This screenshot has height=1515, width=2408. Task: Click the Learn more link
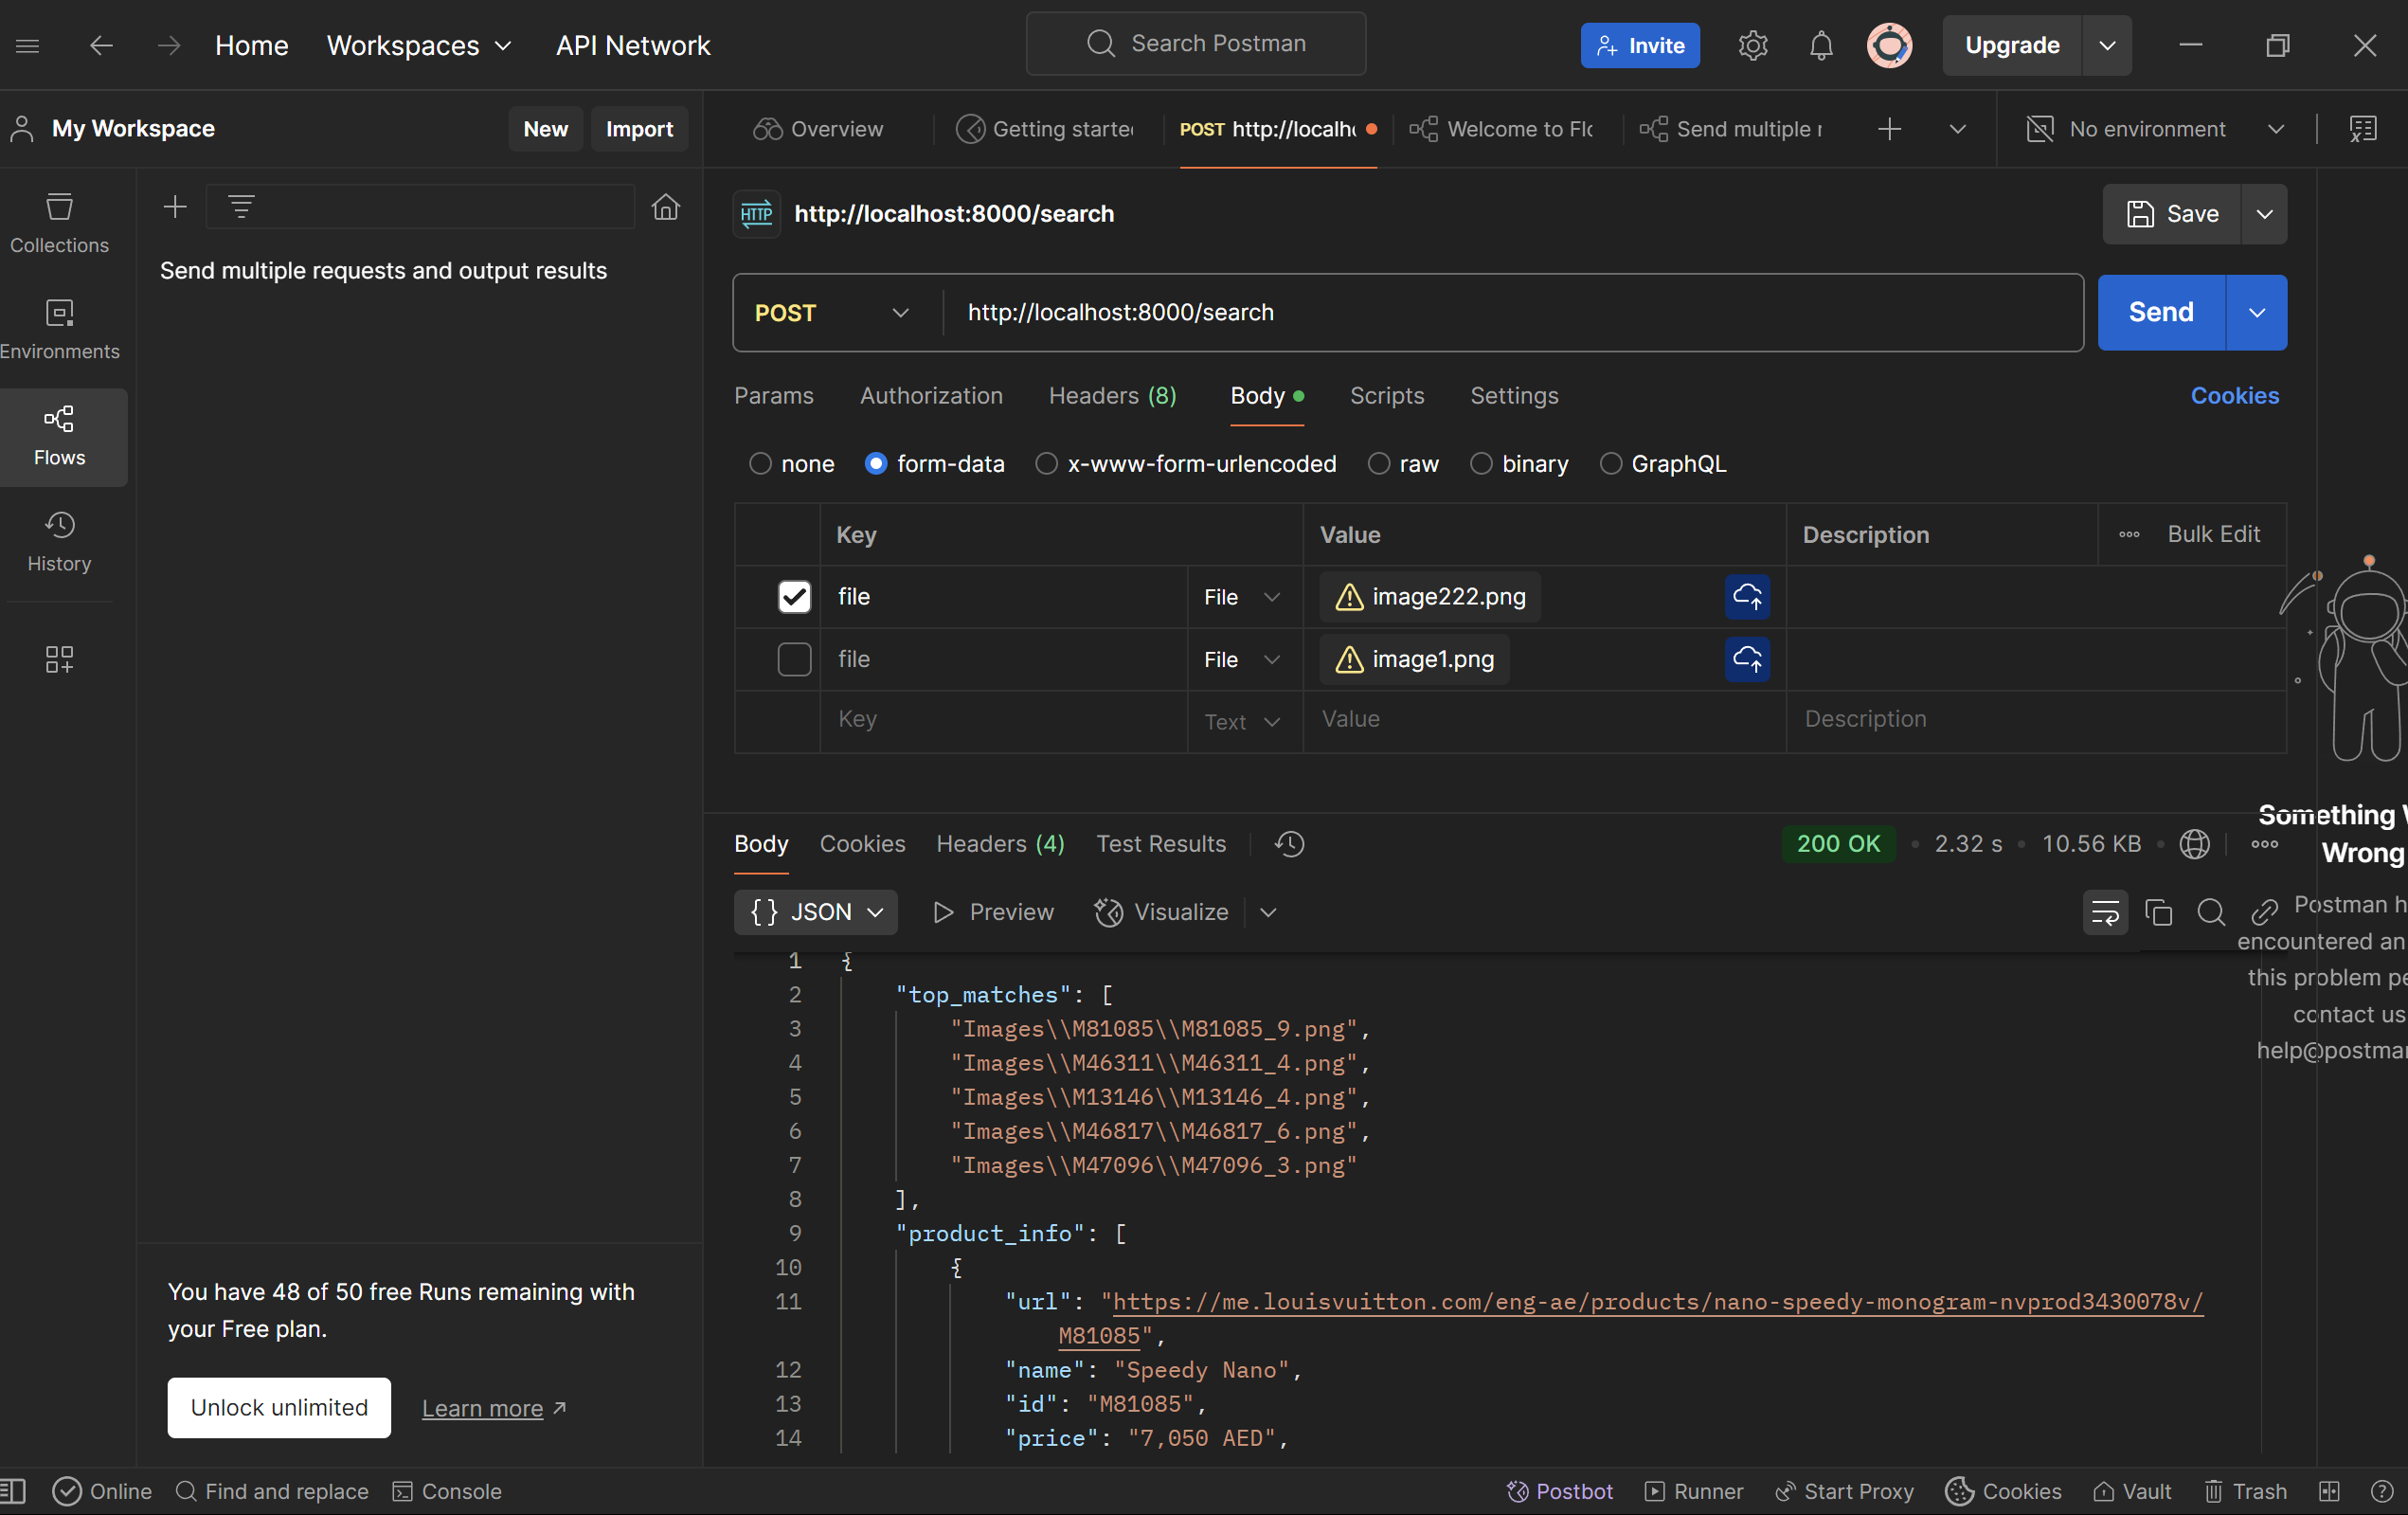483,1408
